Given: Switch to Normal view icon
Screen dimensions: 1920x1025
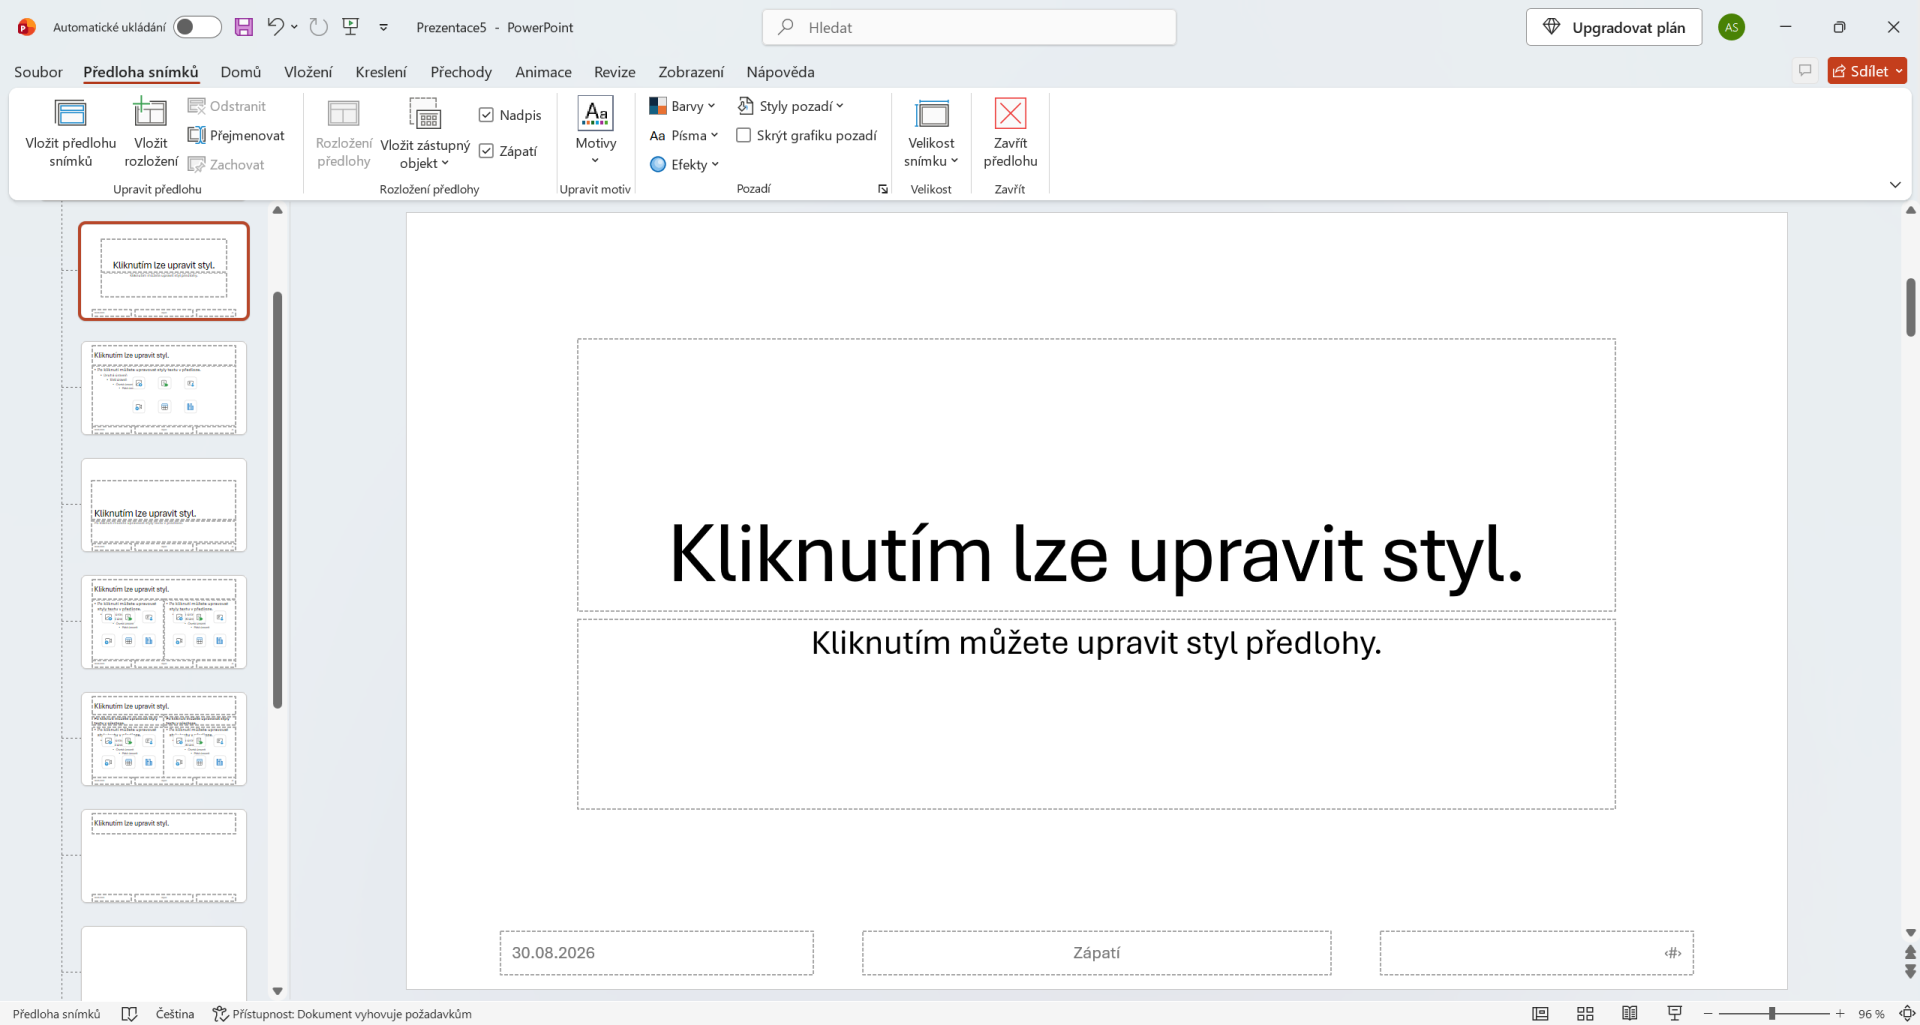Looking at the screenshot, I should coord(1540,1014).
